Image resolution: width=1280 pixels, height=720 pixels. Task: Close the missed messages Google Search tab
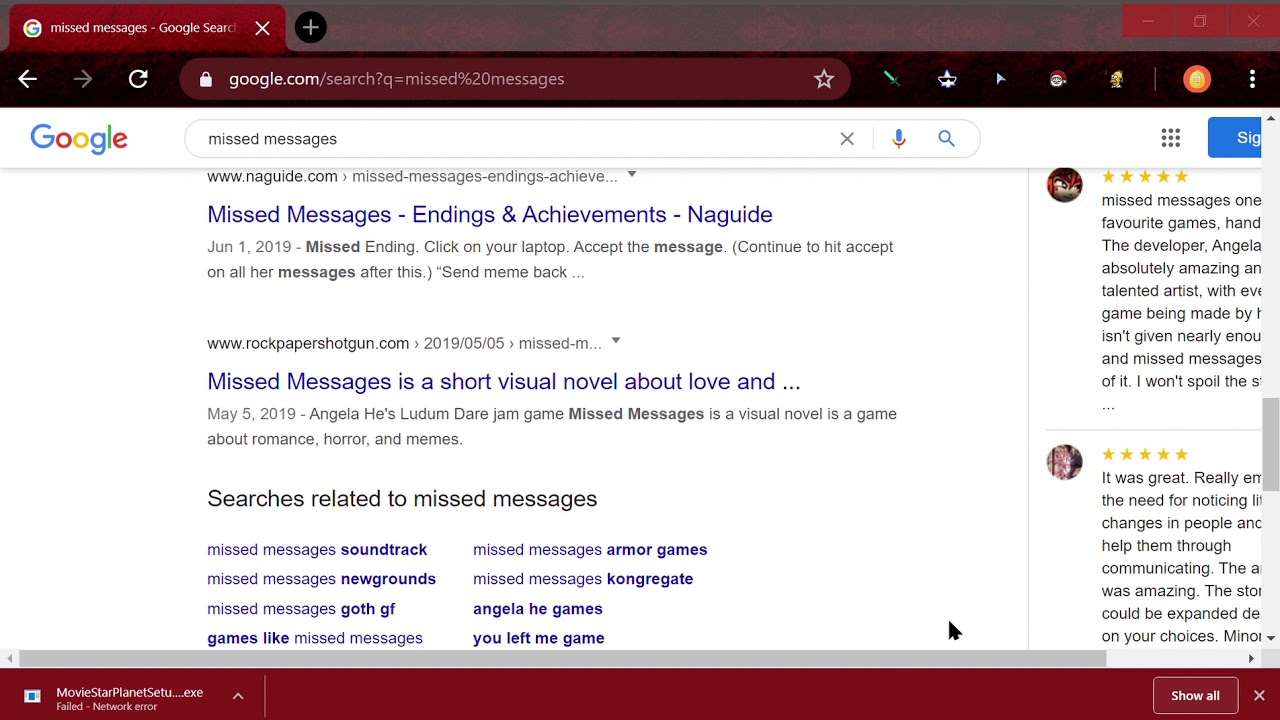click(262, 28)
